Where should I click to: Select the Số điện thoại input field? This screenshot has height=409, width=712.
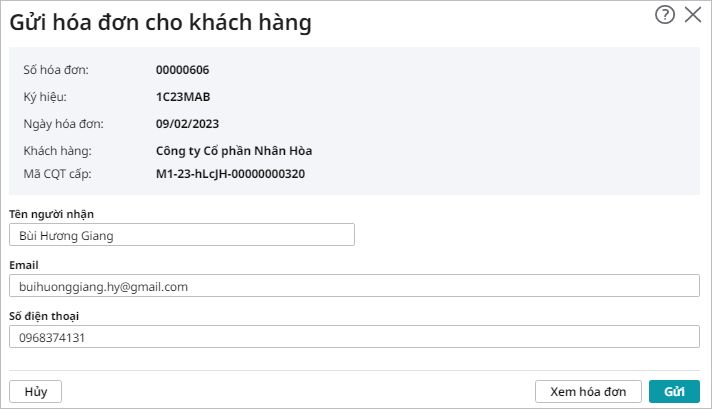(x=353, y=337)
